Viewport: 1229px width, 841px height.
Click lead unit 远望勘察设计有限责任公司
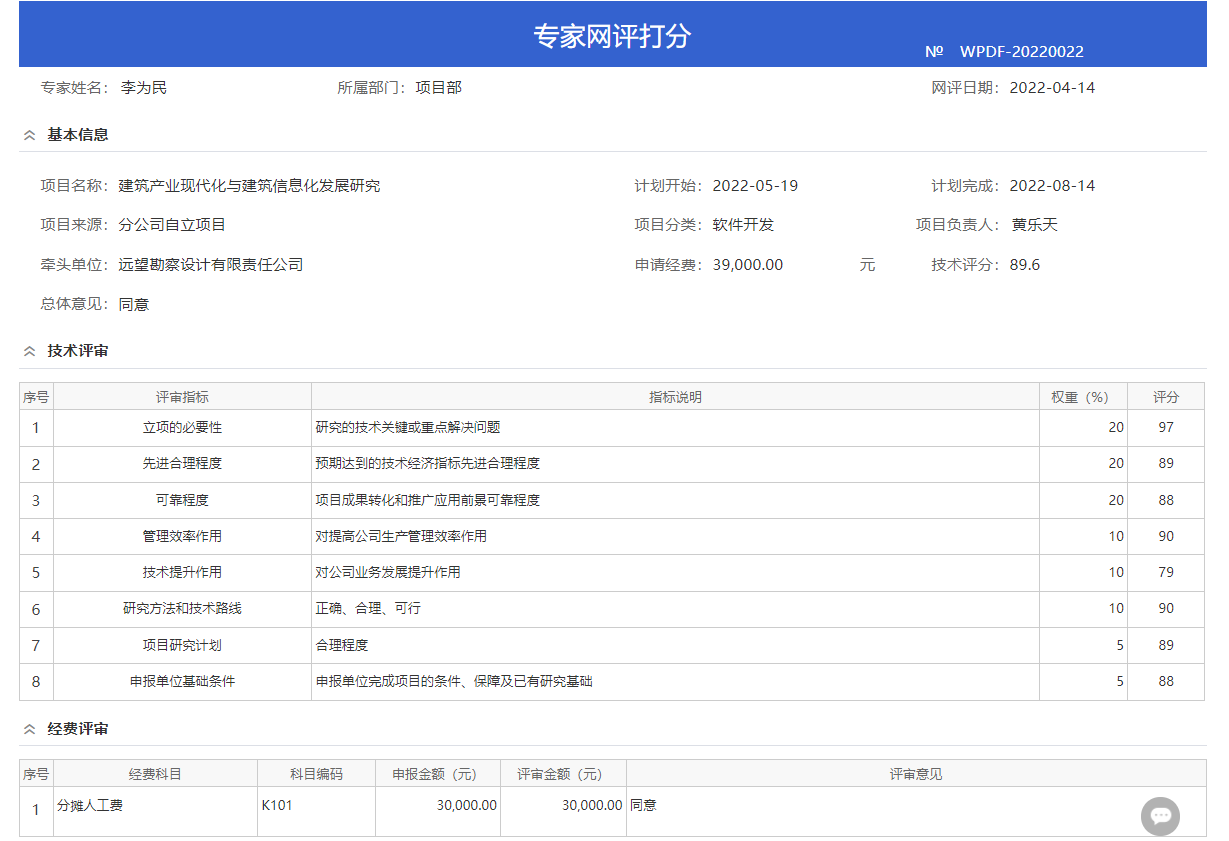click(210, 265)
